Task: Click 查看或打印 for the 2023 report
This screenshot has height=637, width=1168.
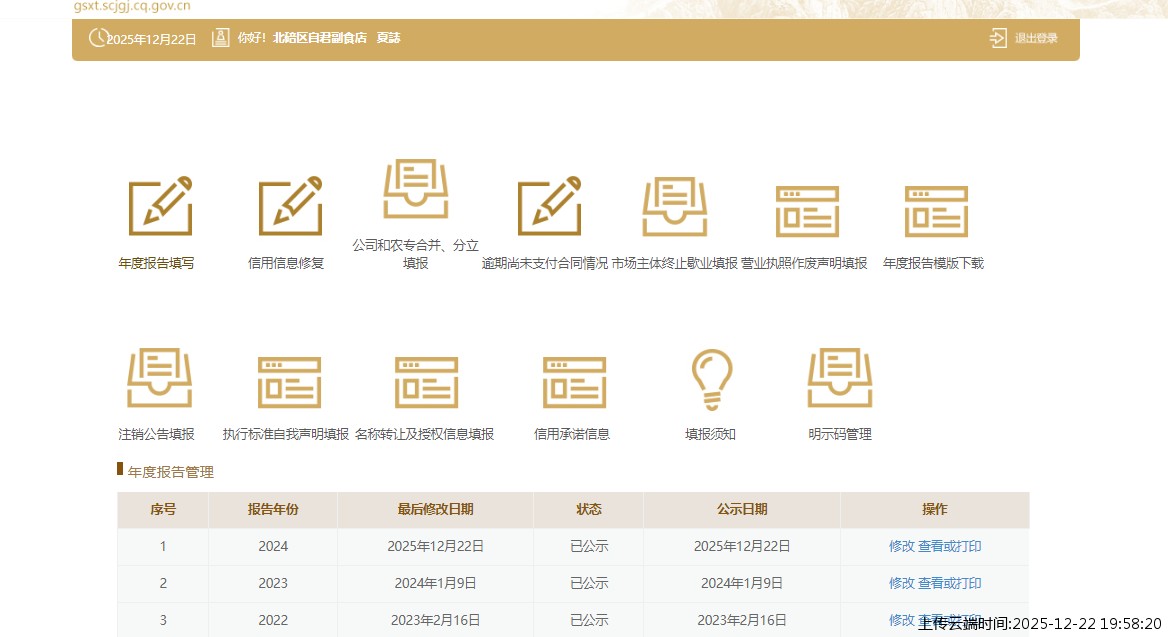Action: coord(950,583)
